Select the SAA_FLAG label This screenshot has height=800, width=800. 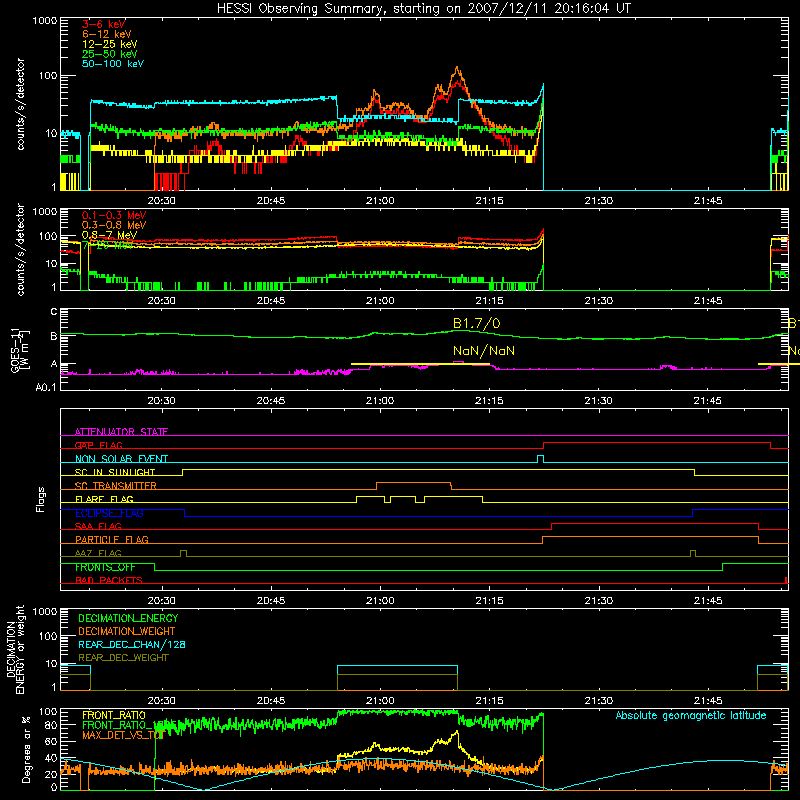(98, 526)
